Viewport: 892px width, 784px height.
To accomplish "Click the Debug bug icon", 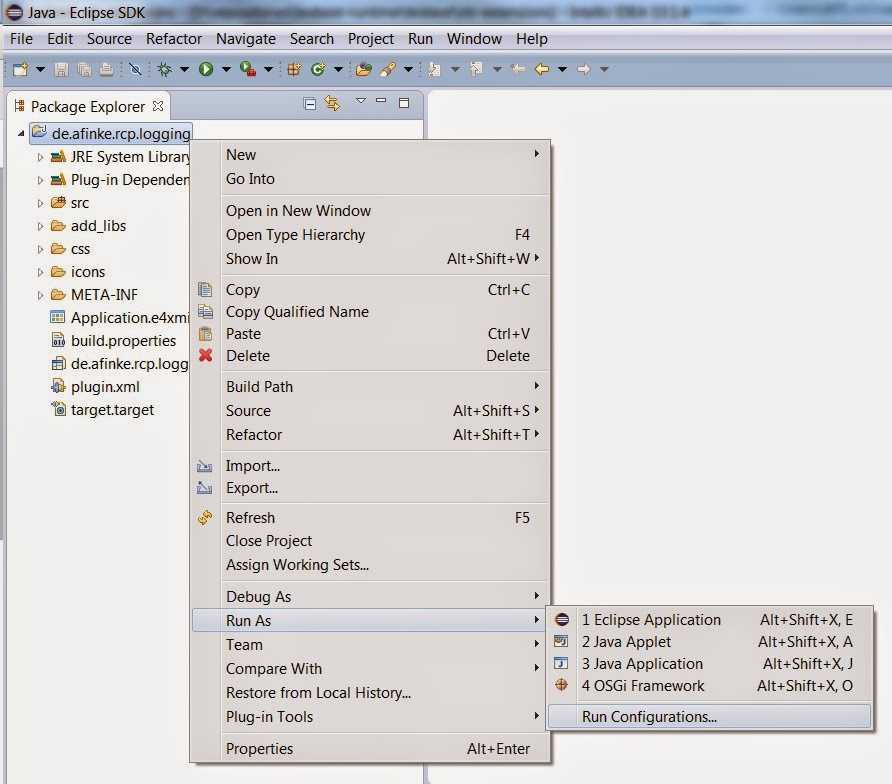I will pyautogui.click(x=164, y=69).
